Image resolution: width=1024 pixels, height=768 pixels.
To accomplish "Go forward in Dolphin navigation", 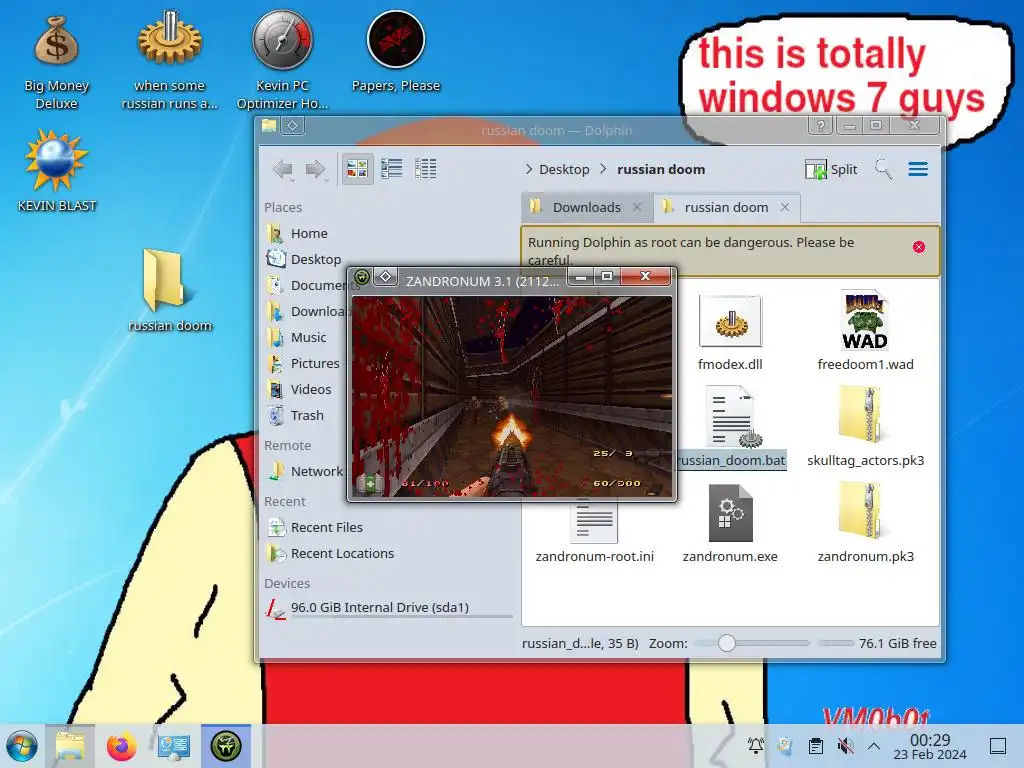I will tap(315, 170).
